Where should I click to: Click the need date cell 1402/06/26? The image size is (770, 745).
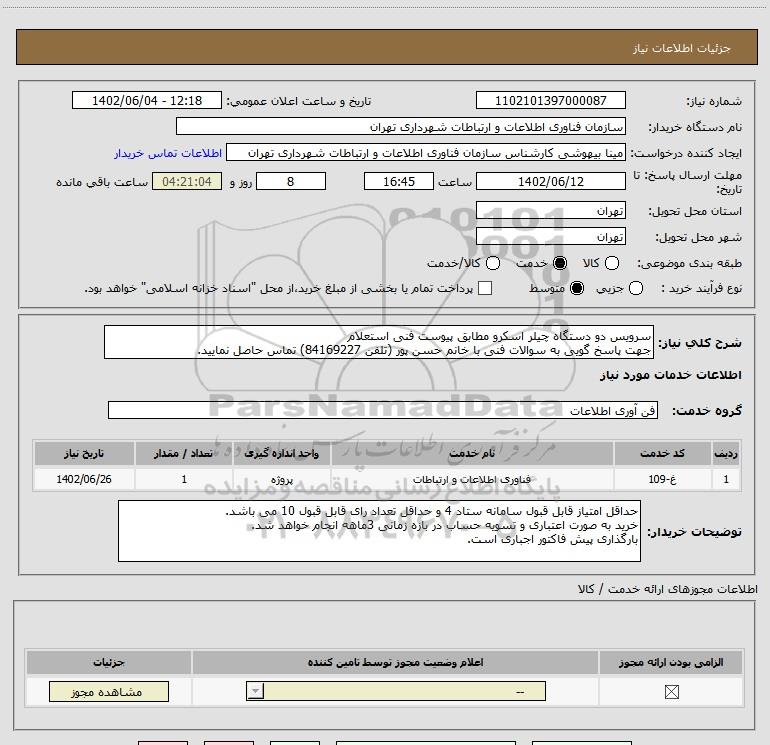coord(84,479)
